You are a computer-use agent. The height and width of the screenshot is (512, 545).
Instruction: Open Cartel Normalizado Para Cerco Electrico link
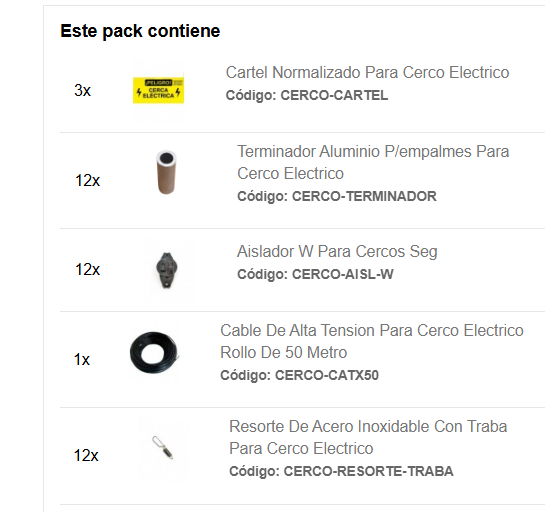tap(367, 73)
